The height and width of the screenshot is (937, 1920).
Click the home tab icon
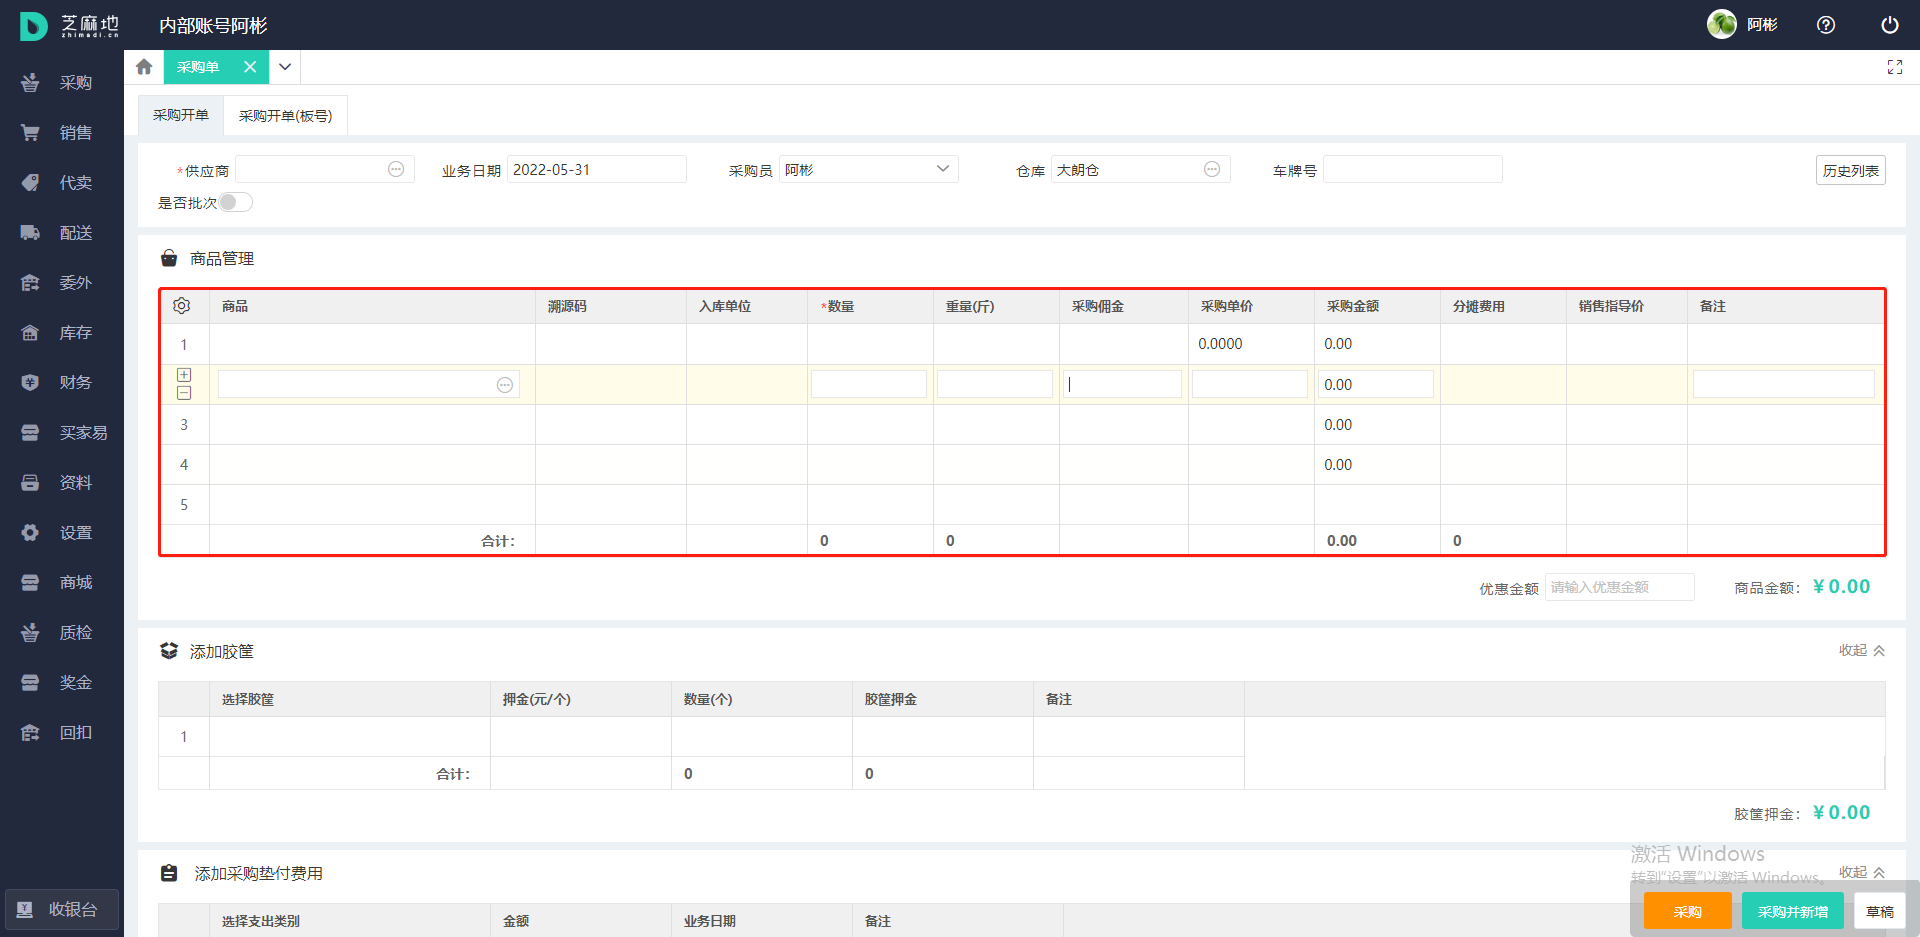tap(144, 67)
